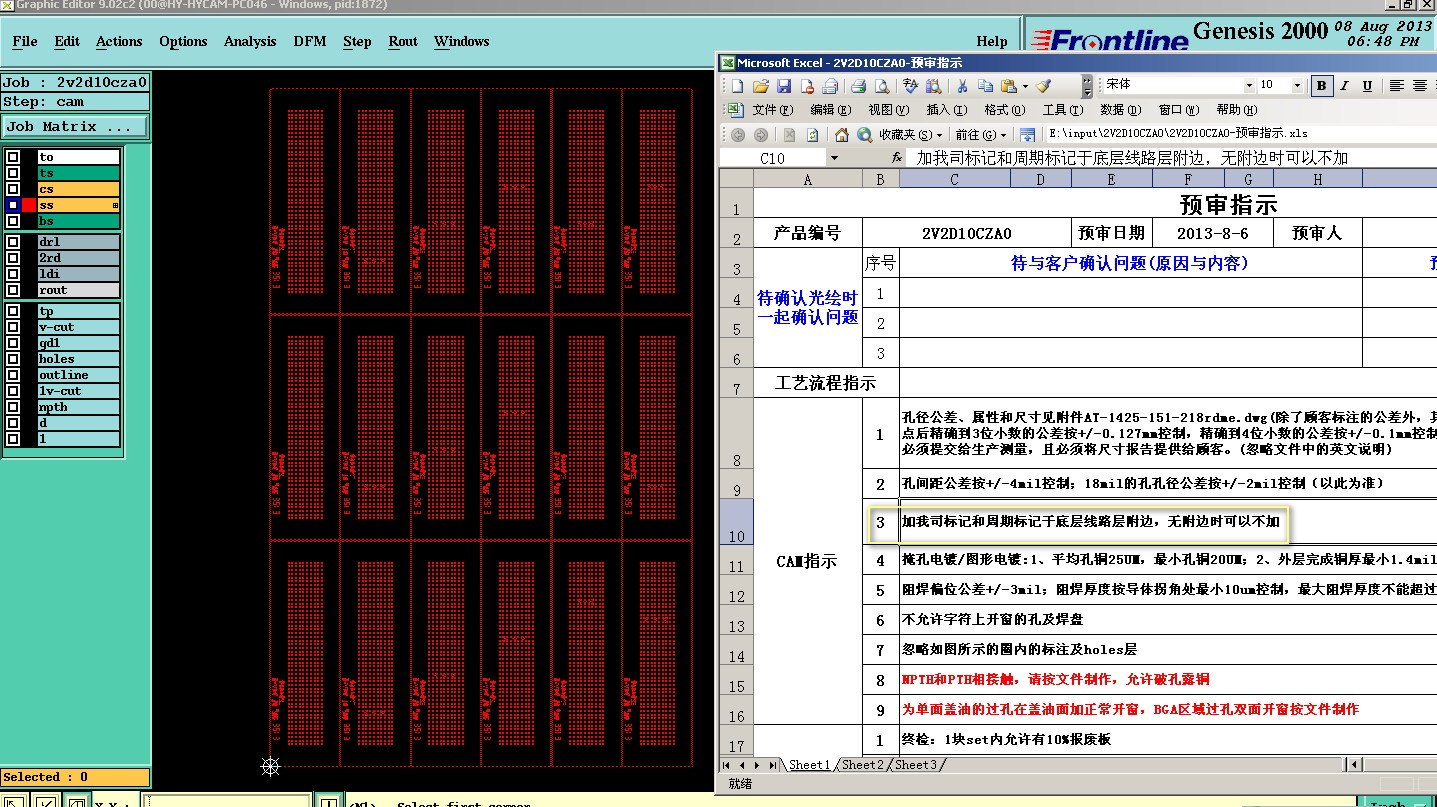The height and width of the screenshot is (807, 1437).
Task: Click the web toolbar Forward arrow
Action: (761, 135)
